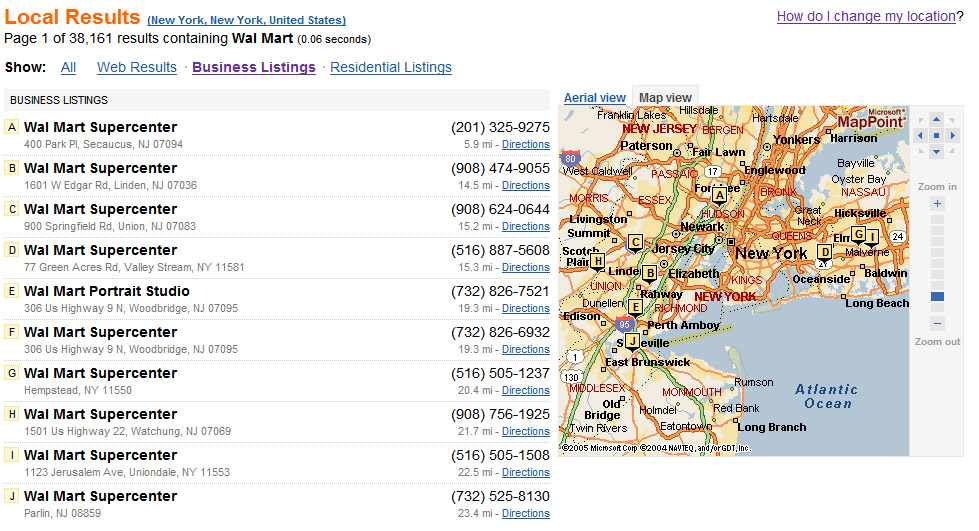Image resolution: width=979 pixels, height=531 pixels.
Task: Click map pin C near Jersey City label
Action: [635, 243]
